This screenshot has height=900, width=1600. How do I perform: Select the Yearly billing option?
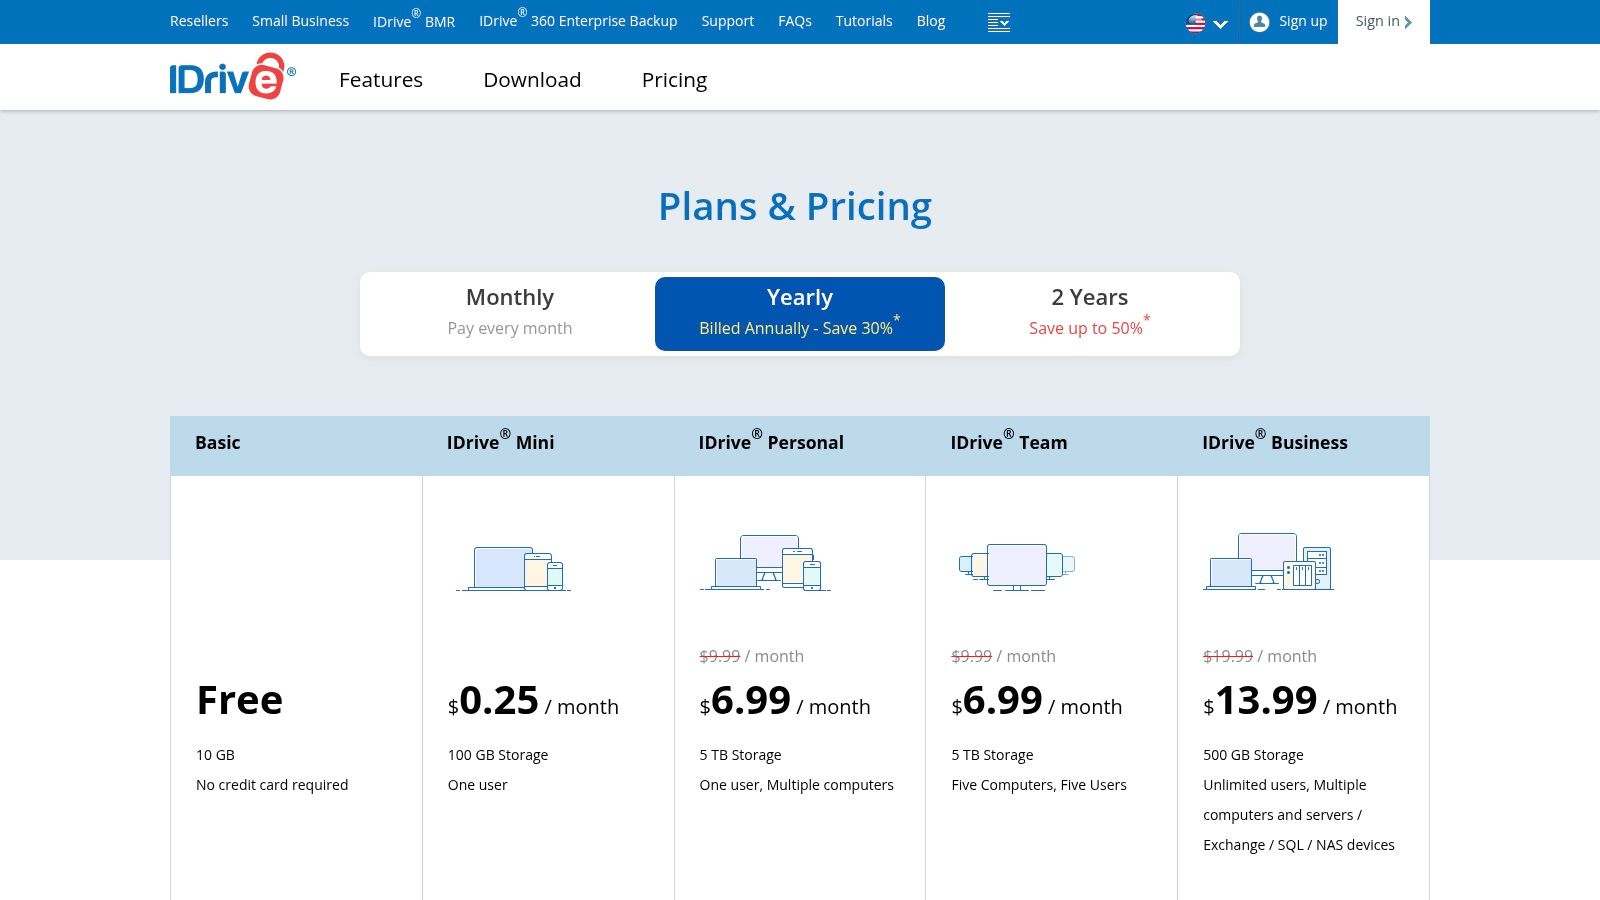click(800, 314)
